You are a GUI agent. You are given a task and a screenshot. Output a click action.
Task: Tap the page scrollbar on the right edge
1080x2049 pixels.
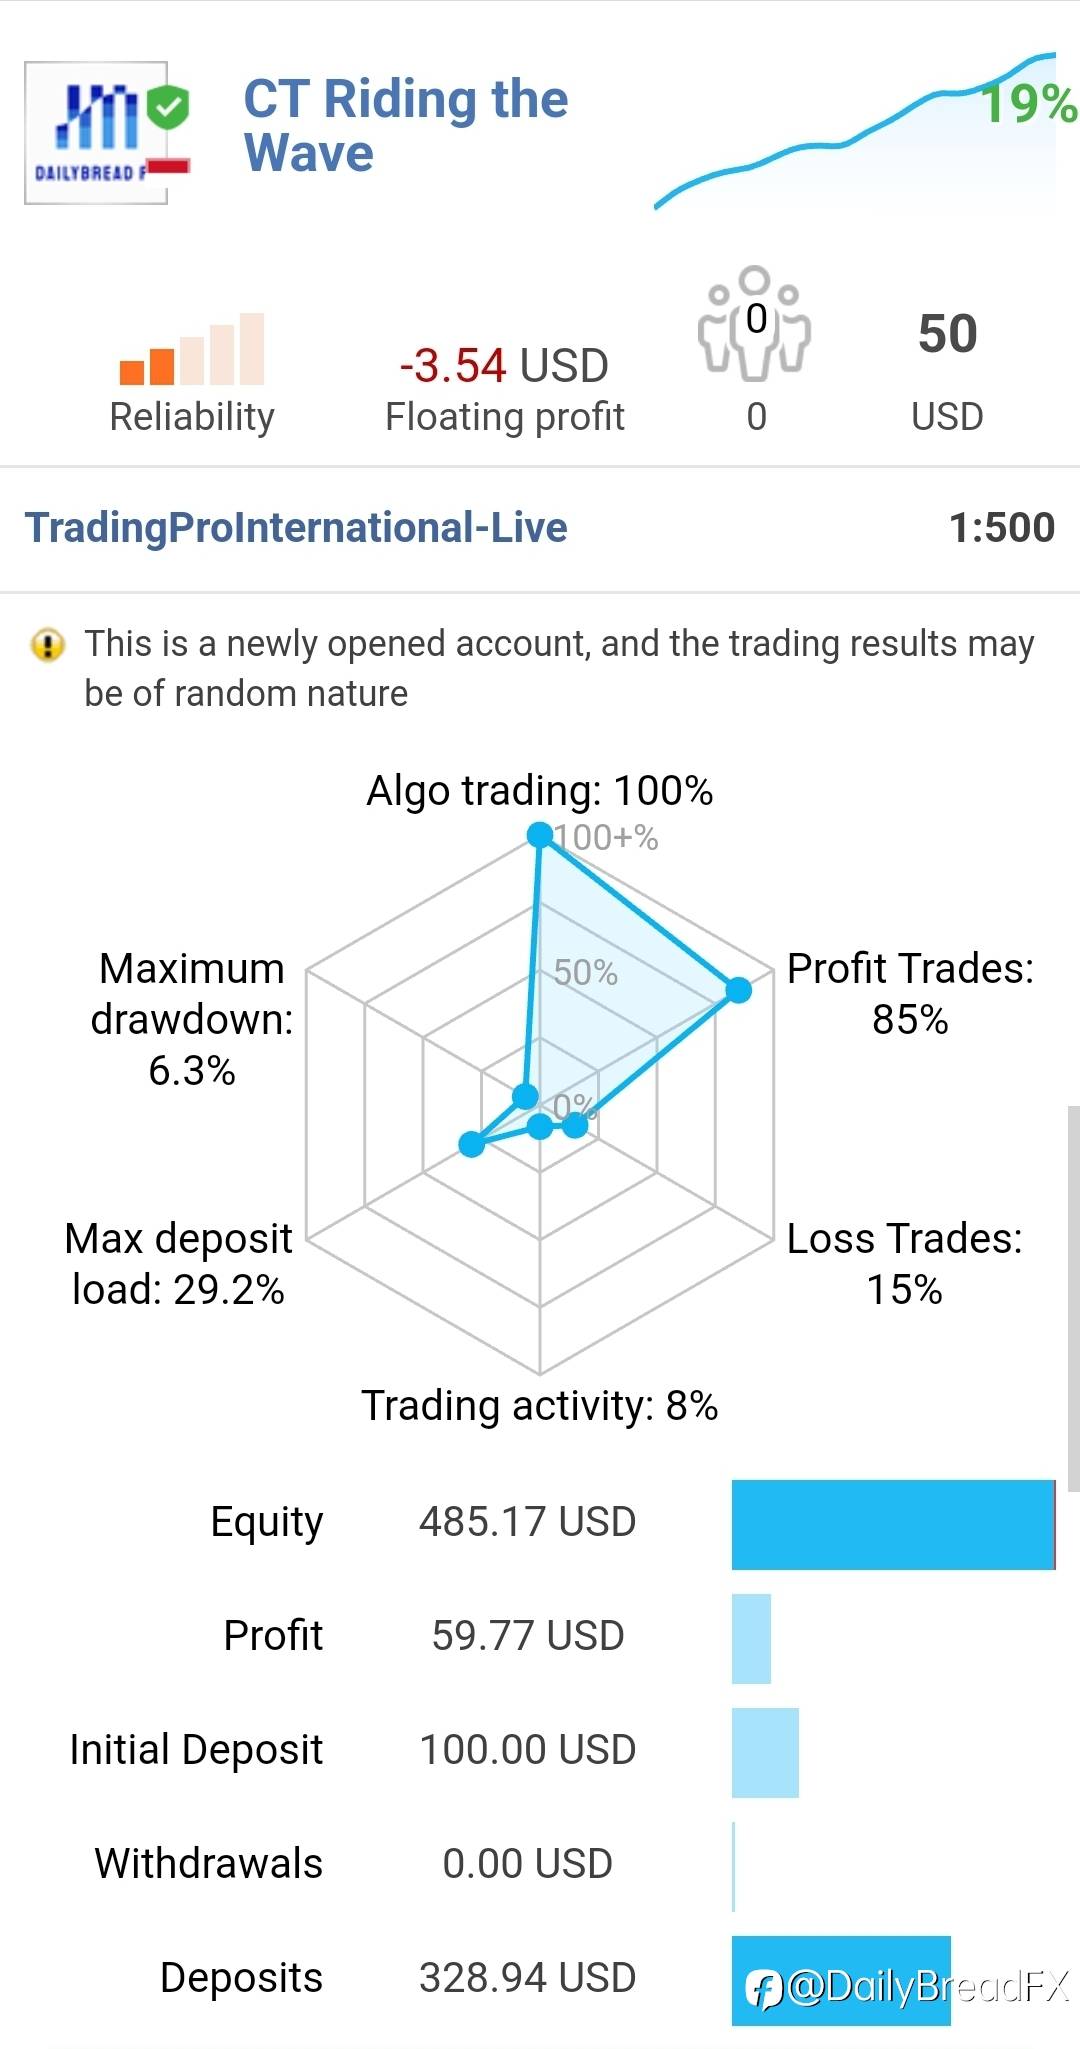pos(1073,1298)
